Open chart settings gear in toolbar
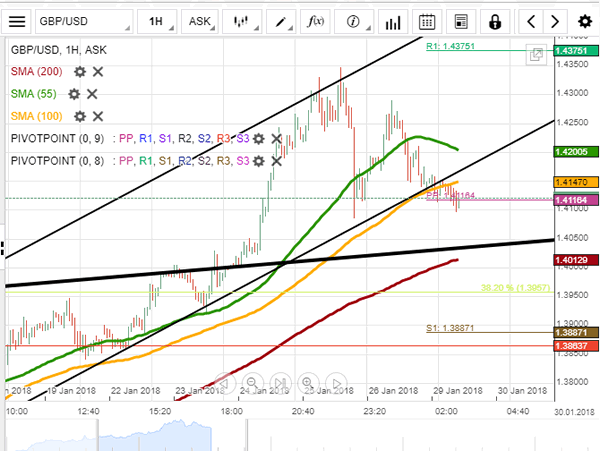This screenshot has height=451, width=600. [x=584, y=20]
